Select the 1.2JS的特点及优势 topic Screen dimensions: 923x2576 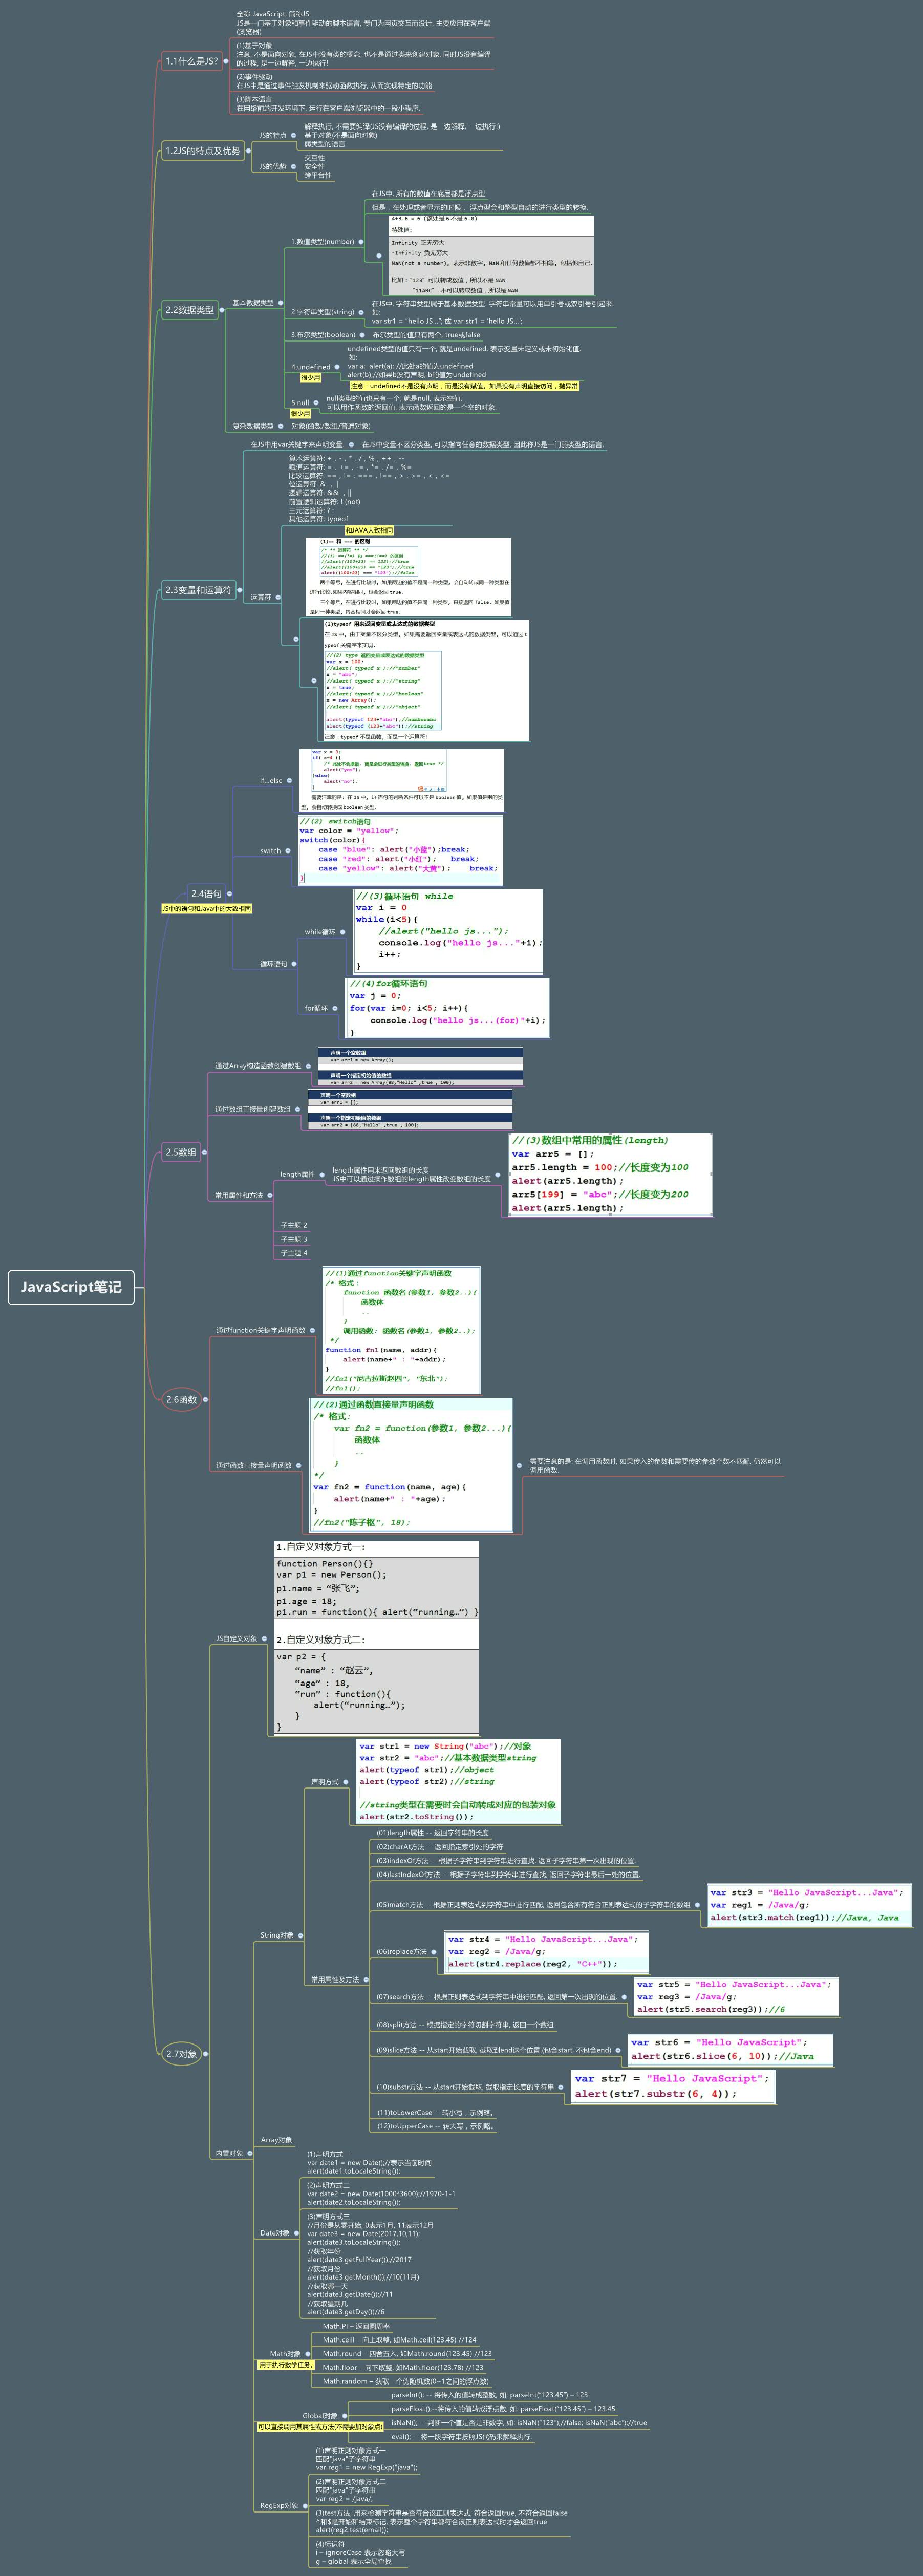point(203,151)
